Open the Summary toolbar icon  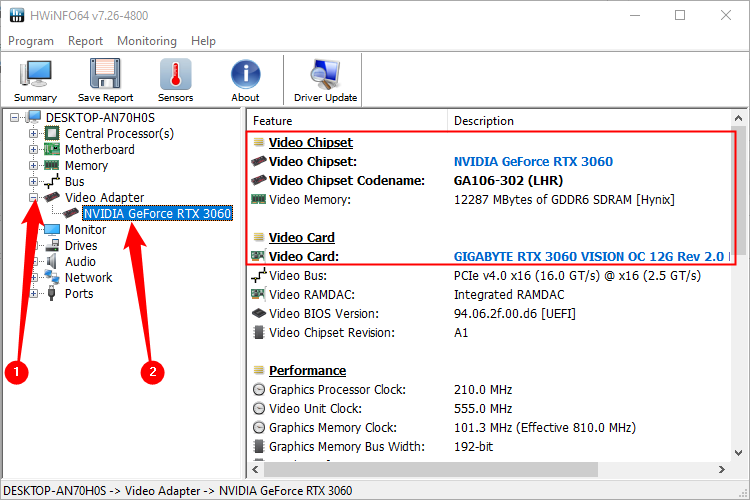click(35, 81)
